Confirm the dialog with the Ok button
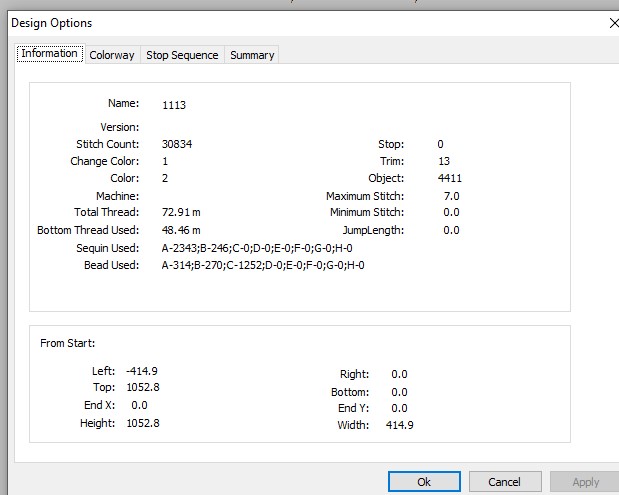The image size is (619, 495). point(424,482)
